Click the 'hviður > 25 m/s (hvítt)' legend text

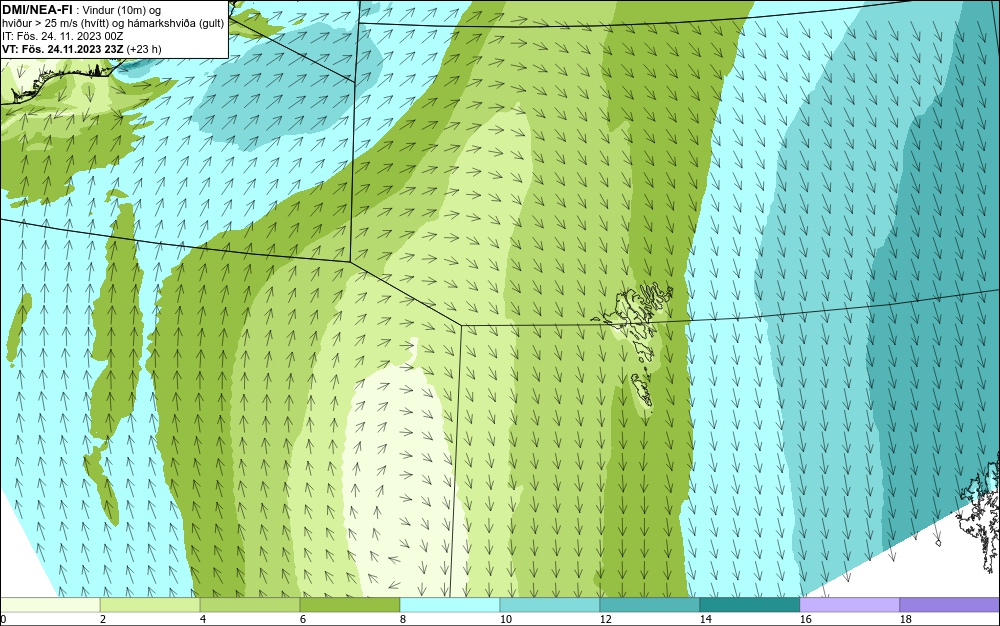tap(55, 24)
